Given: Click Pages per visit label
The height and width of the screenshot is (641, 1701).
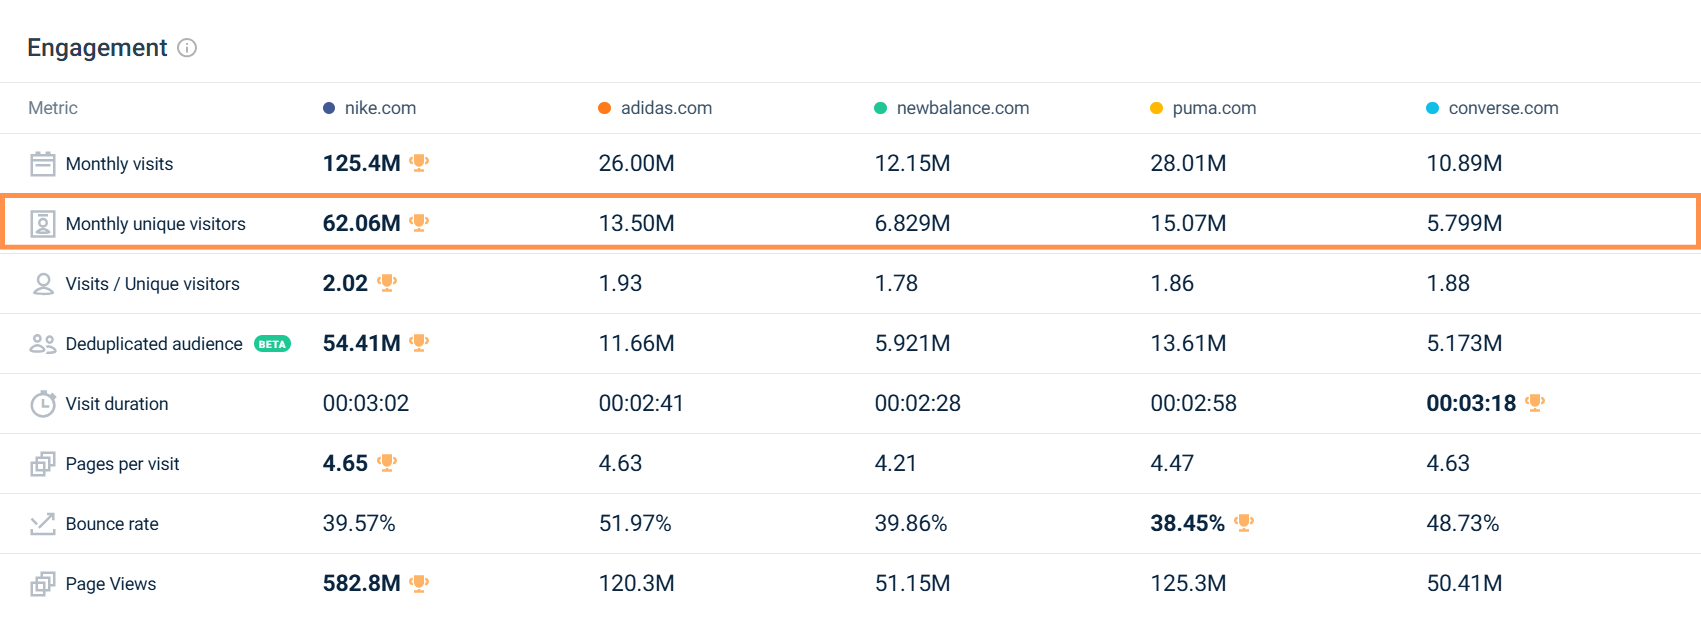Looking at the screenshot, I should pos(122,464).
